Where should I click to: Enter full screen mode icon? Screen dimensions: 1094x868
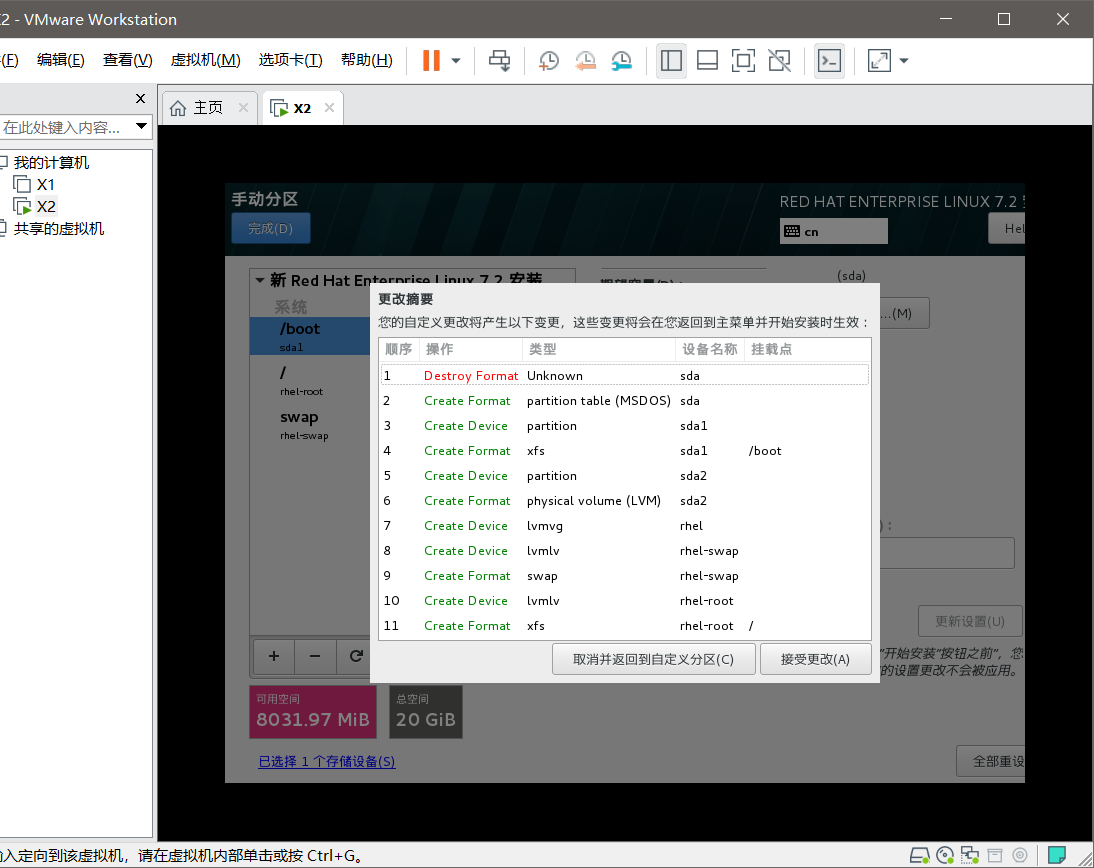[744, 61]
